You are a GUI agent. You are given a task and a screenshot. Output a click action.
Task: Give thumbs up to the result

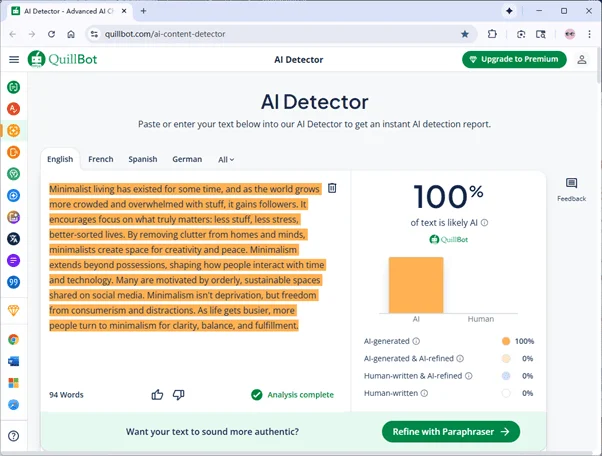(x=157, y=395)
